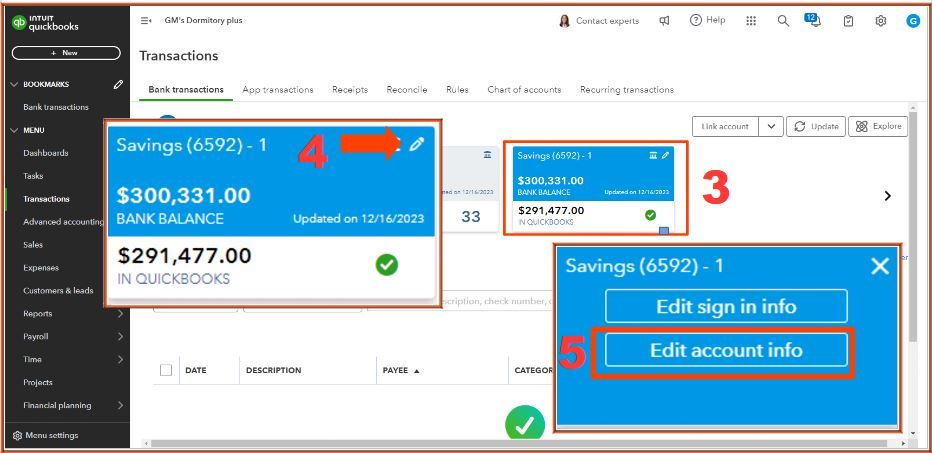This screenshot has height=453, width=932.
Task: Open Transactions in sidebar
Action: (46, 199)
